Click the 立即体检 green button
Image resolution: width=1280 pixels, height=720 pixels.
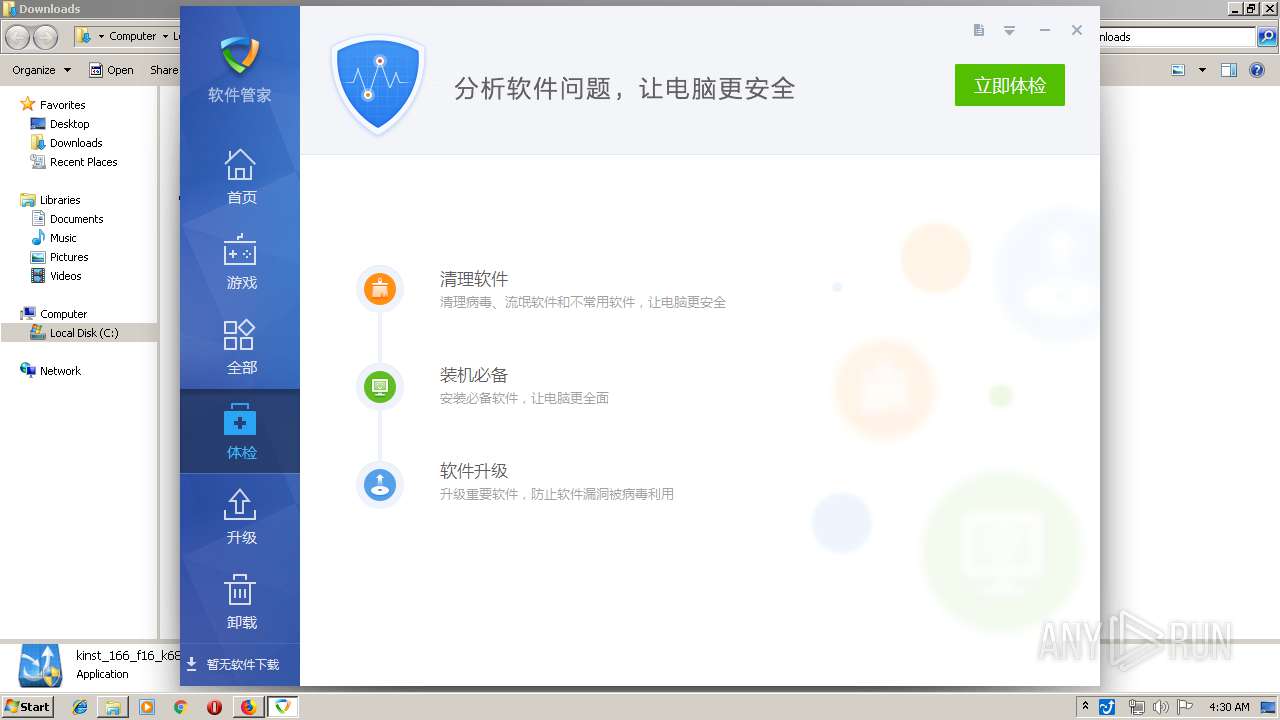click(1010, 85)
